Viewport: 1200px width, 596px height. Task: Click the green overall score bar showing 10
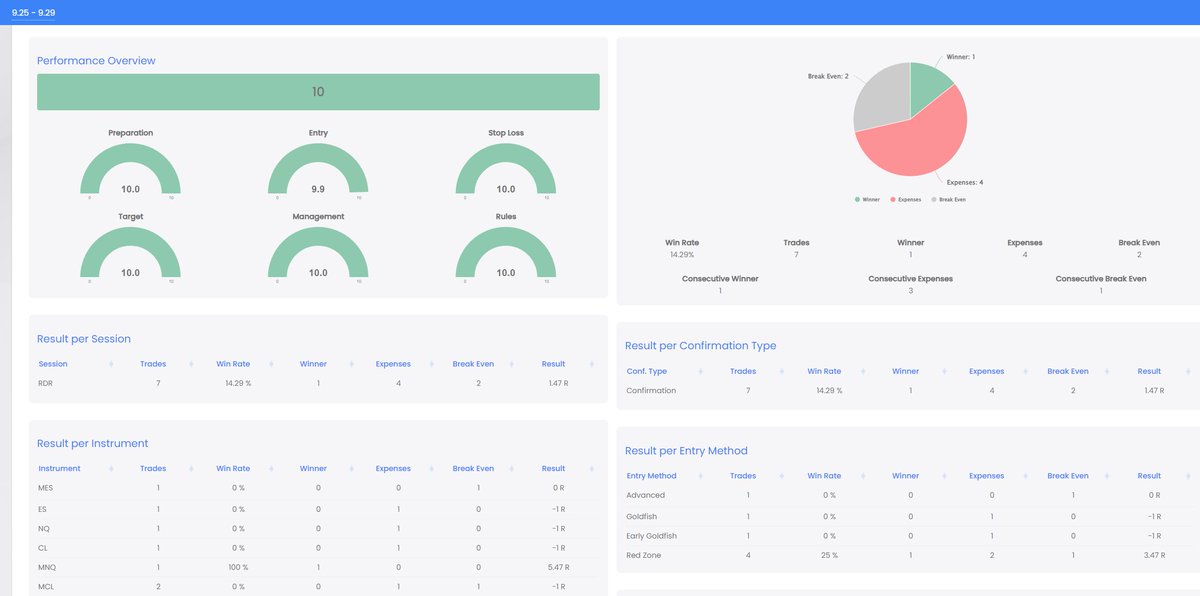point(318,92)
